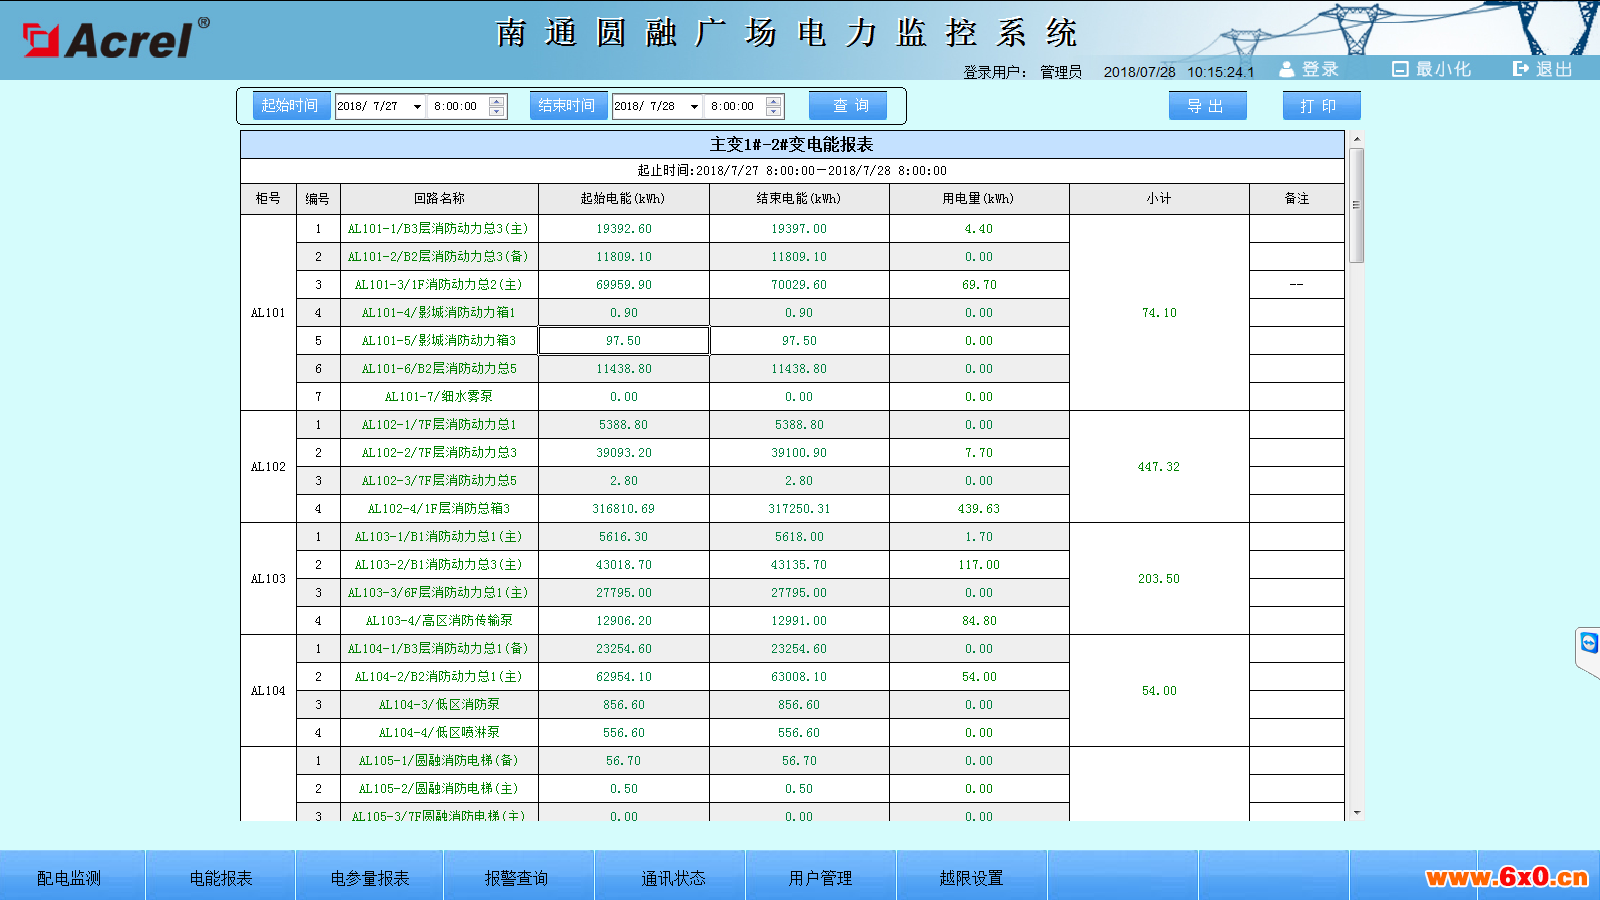Click the table scrollbar down arrow
Image resolution: width=1600 pixels, height=900 pixels.
pos(1356,813)
